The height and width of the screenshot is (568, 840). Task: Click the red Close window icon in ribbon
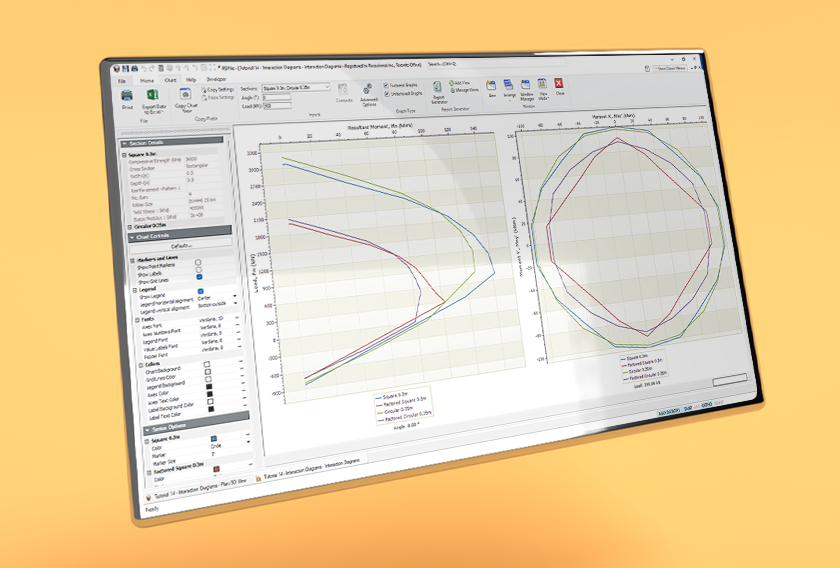(559, 83)
